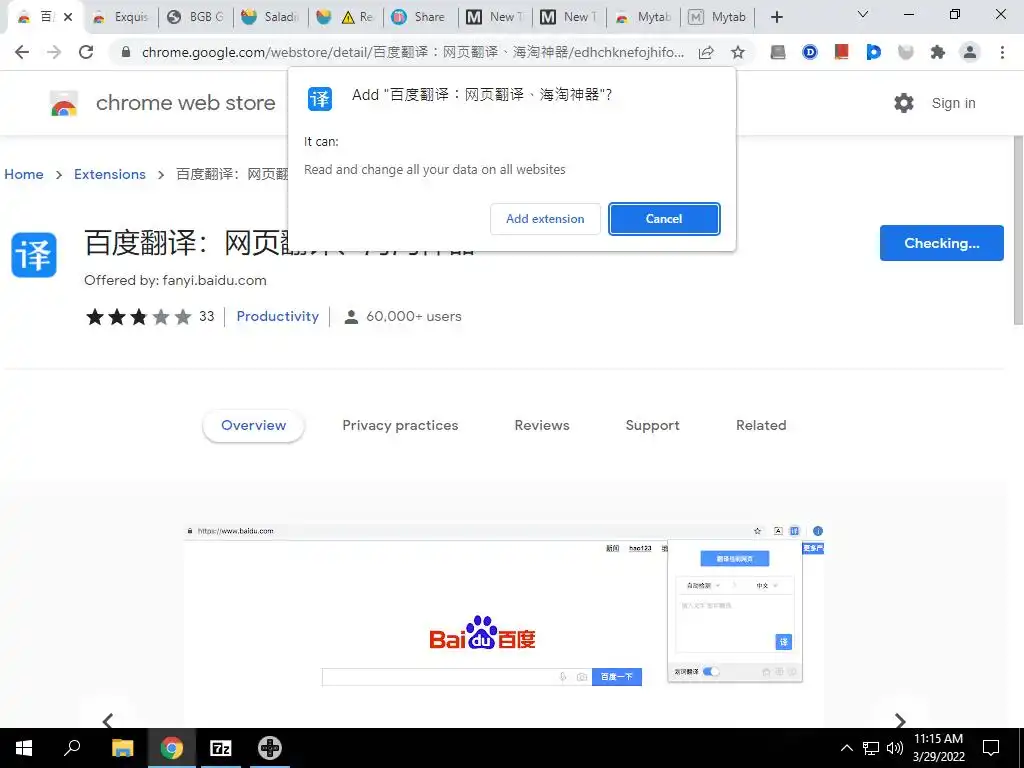This screenshot has height=768, width=1024.
Task: Open the Chrome profile avatar
Action: (969, 52)
